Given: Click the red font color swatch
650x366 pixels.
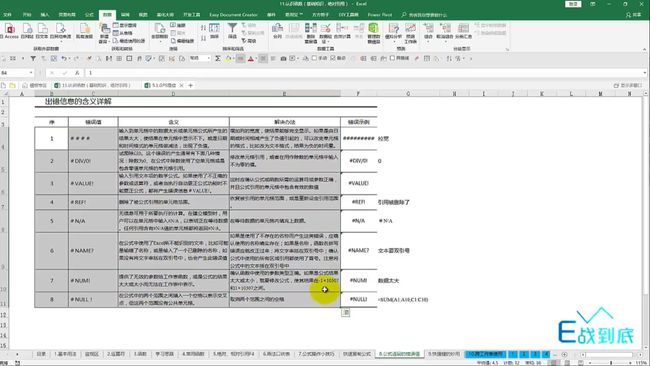Looking at the screenshot, I should coord(250,59).
